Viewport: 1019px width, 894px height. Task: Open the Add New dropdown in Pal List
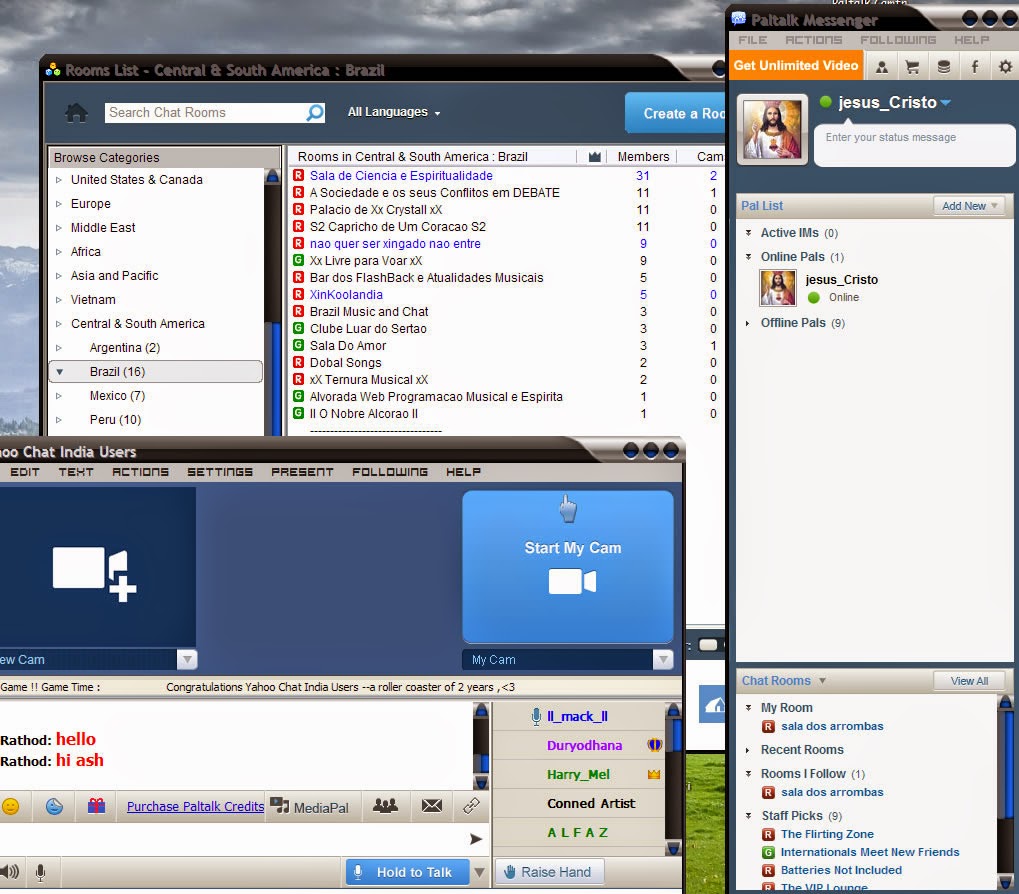(969, 206)
